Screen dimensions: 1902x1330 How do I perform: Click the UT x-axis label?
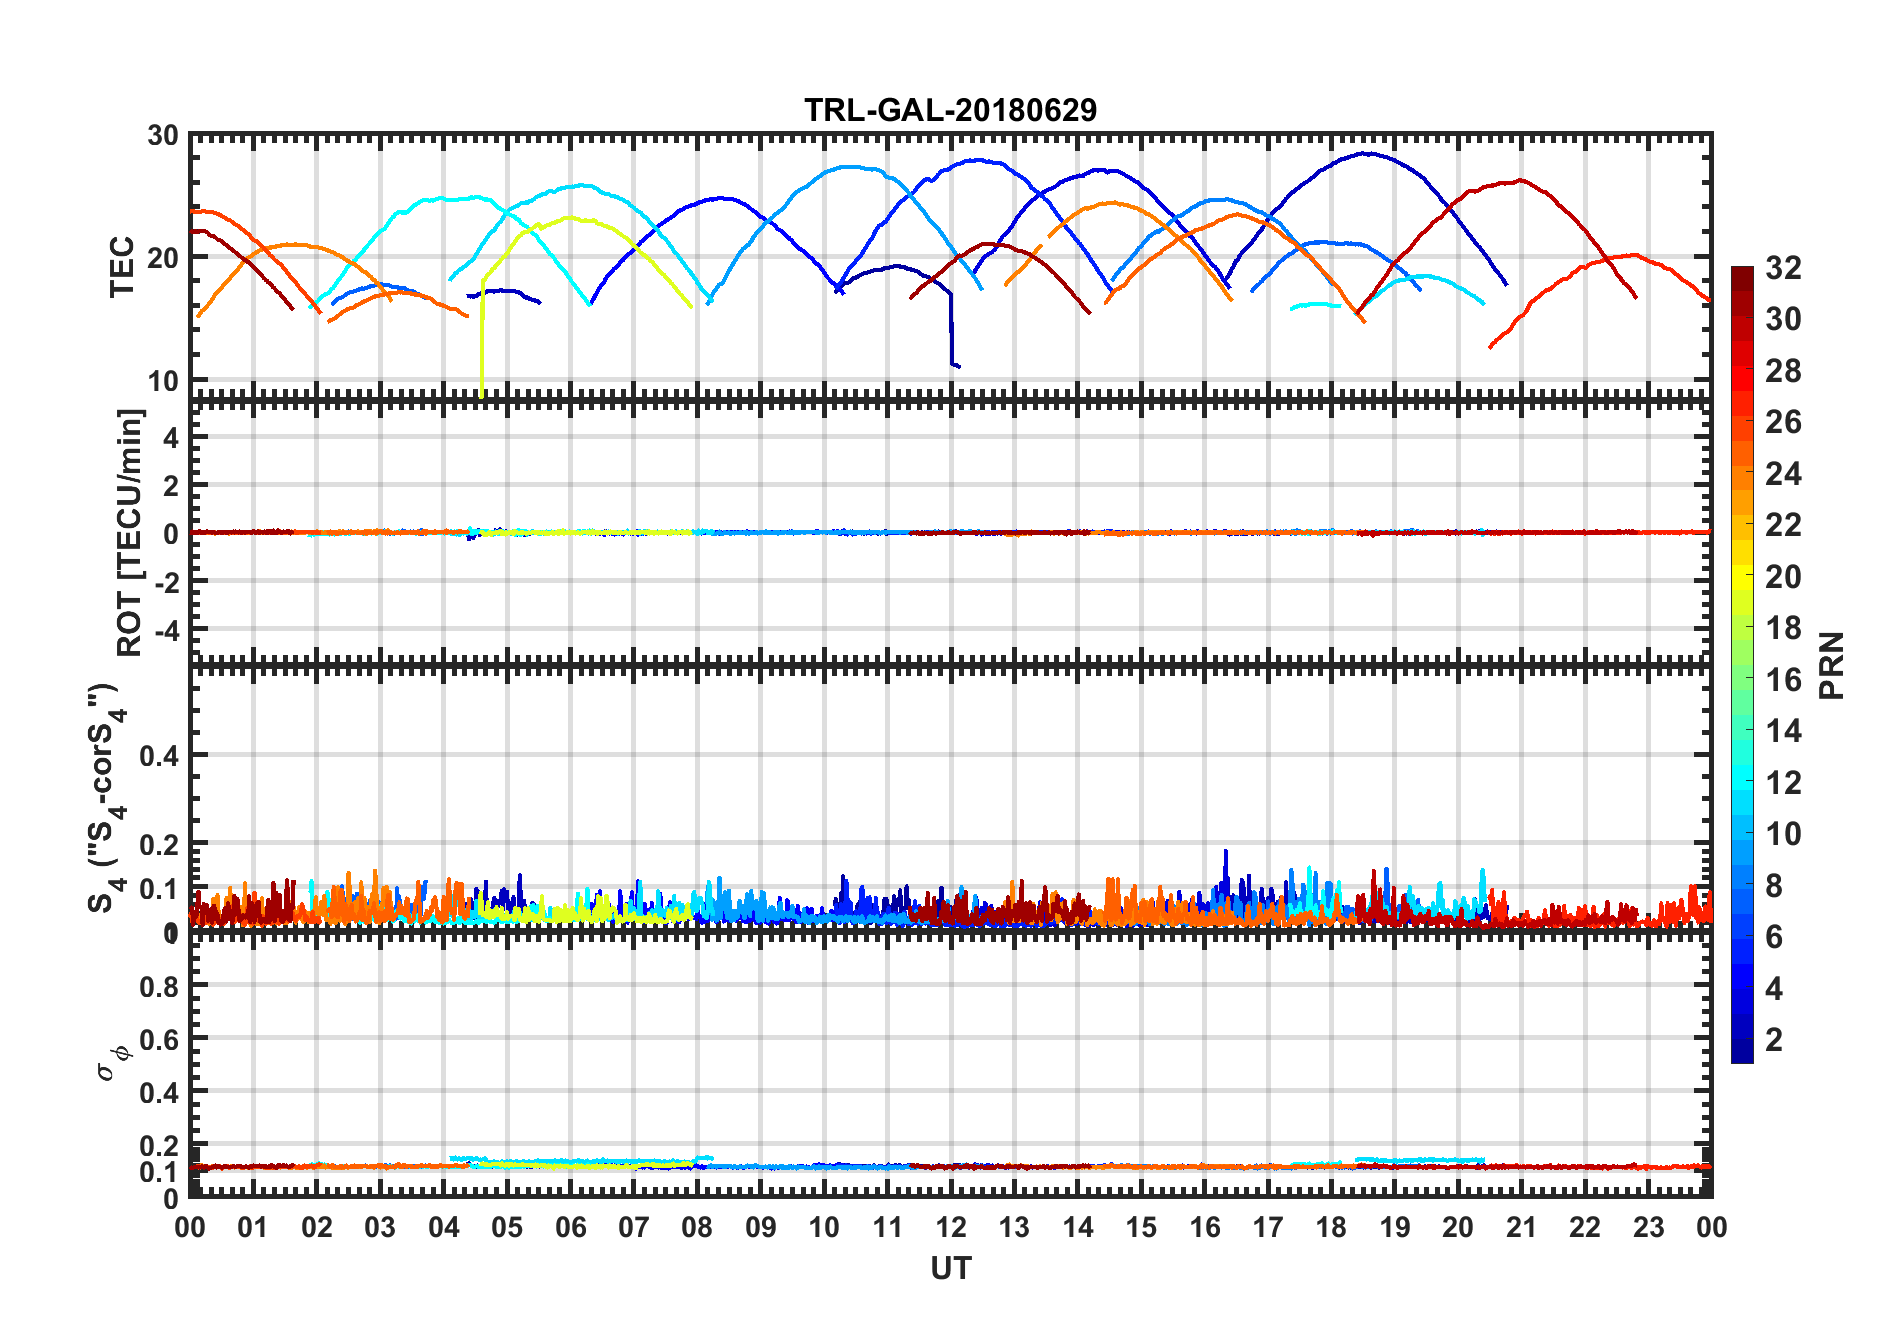tap(950, 1269)
